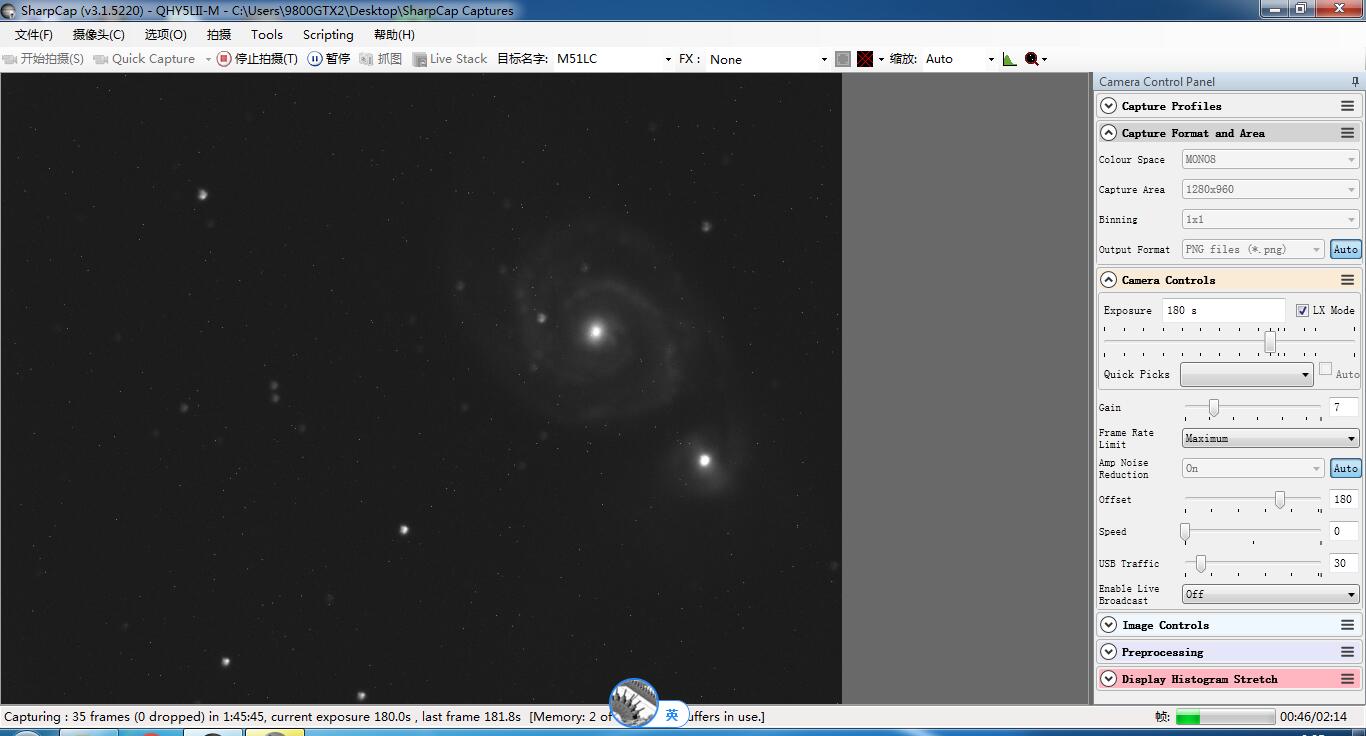This screenshot has width=1366, height=736.
Task: Click the USB Traffic value field showing 30
Action: [x=1343, y=563]
